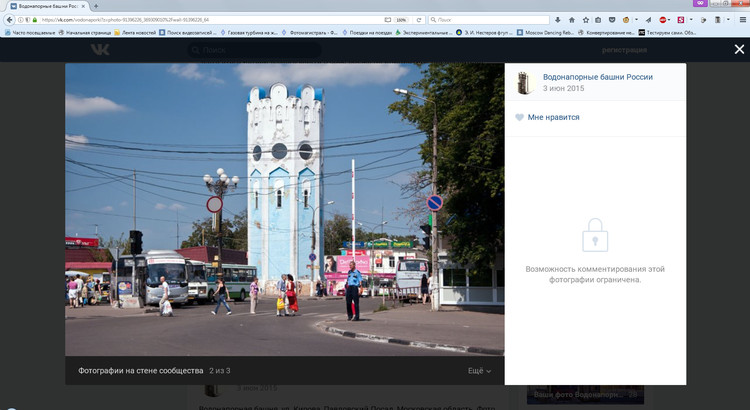Screen dimensions: 750x410
Task: Click the green padlock security icon
Action: click(x=34, y=20)
